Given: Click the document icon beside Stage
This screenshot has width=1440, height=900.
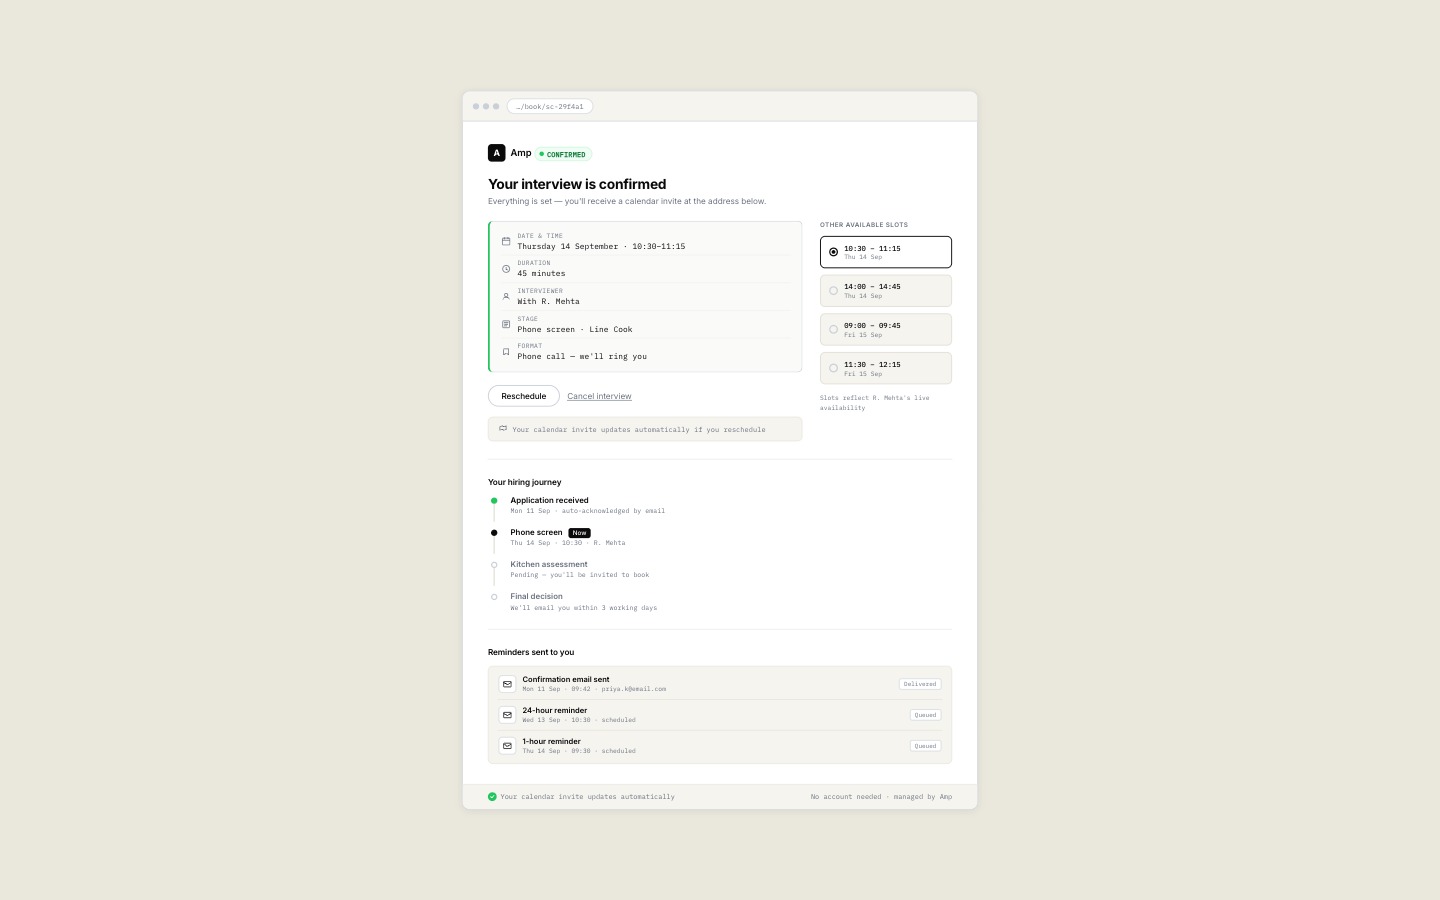Looking at the screenshot, I should (506, 324).
